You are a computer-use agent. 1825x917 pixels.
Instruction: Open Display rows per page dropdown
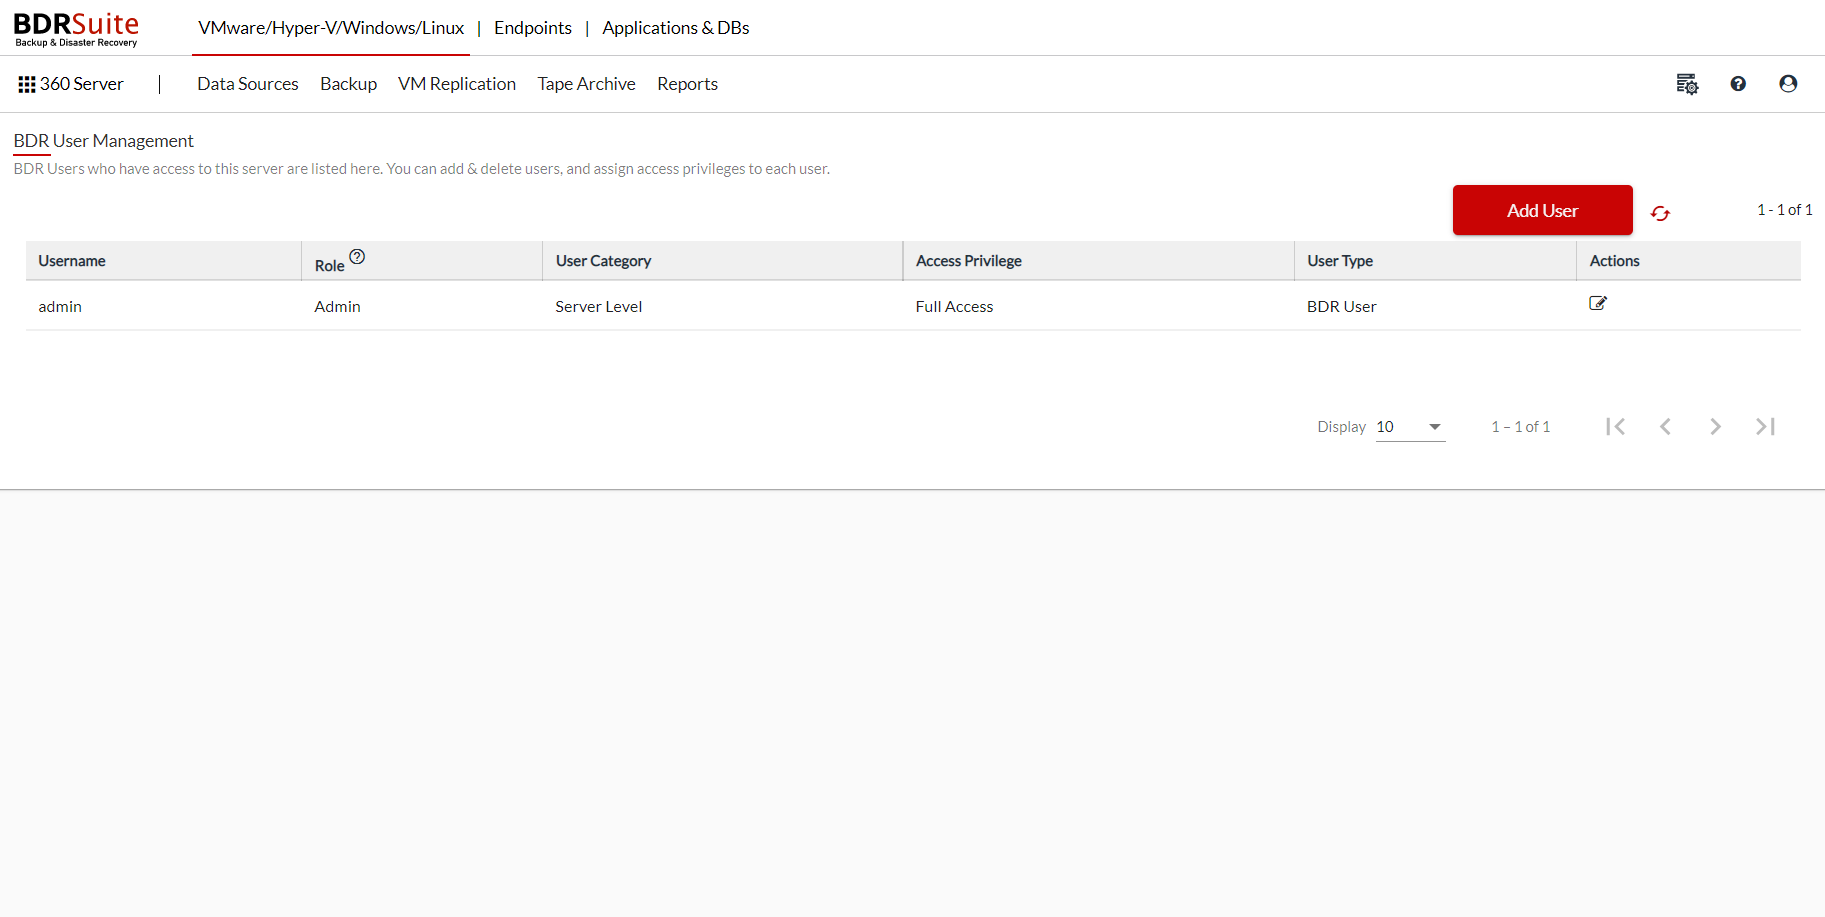click(x=1410, y=427)
